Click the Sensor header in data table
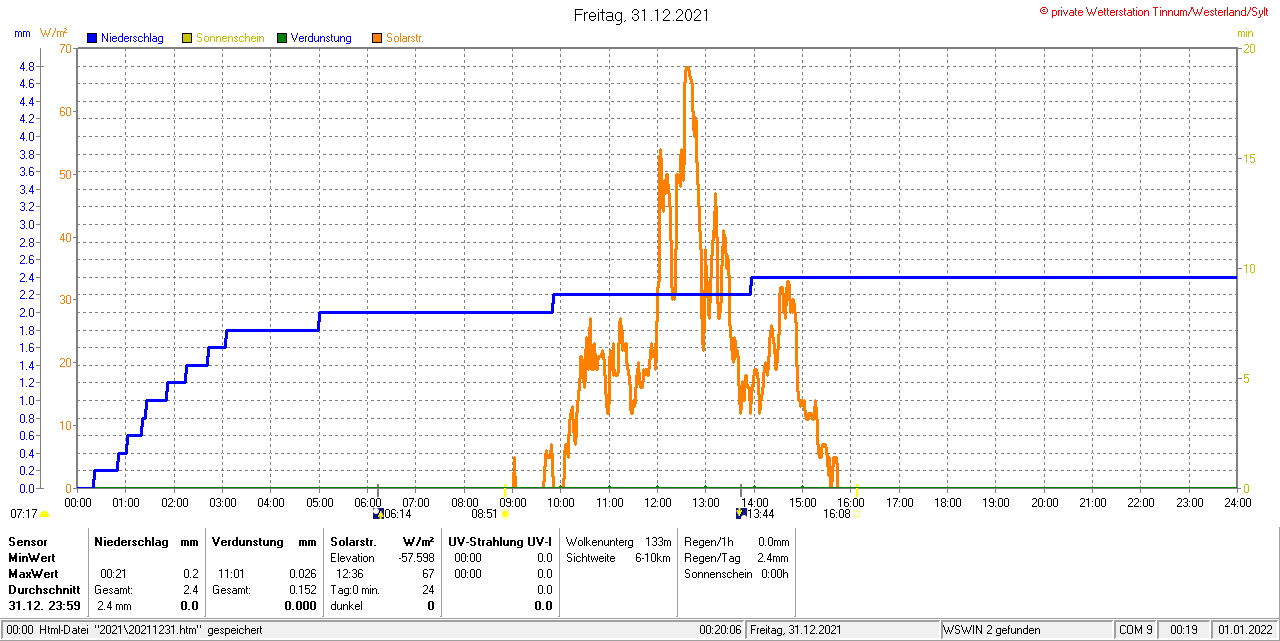This screenshot has height=641, width=1280. [27, 541]
